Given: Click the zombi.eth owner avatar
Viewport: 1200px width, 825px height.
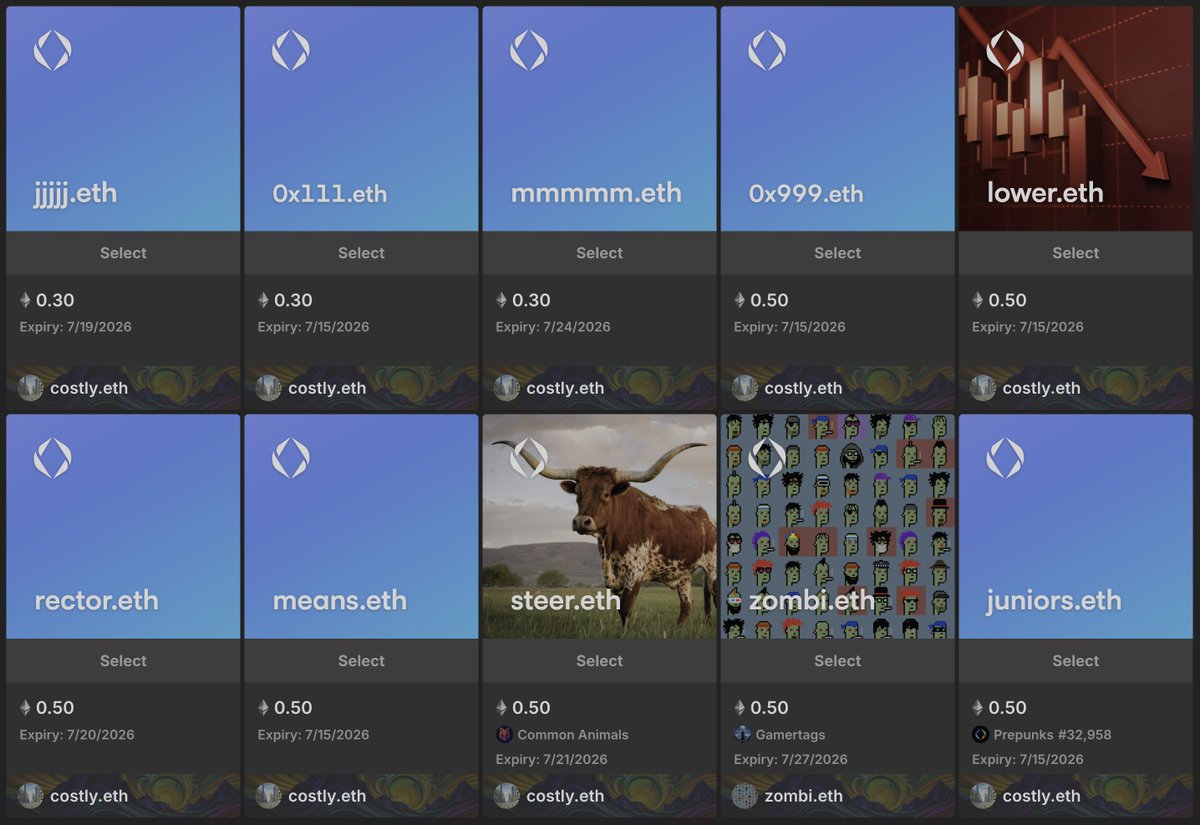Looking at the screenshot, I should [745, 796].
